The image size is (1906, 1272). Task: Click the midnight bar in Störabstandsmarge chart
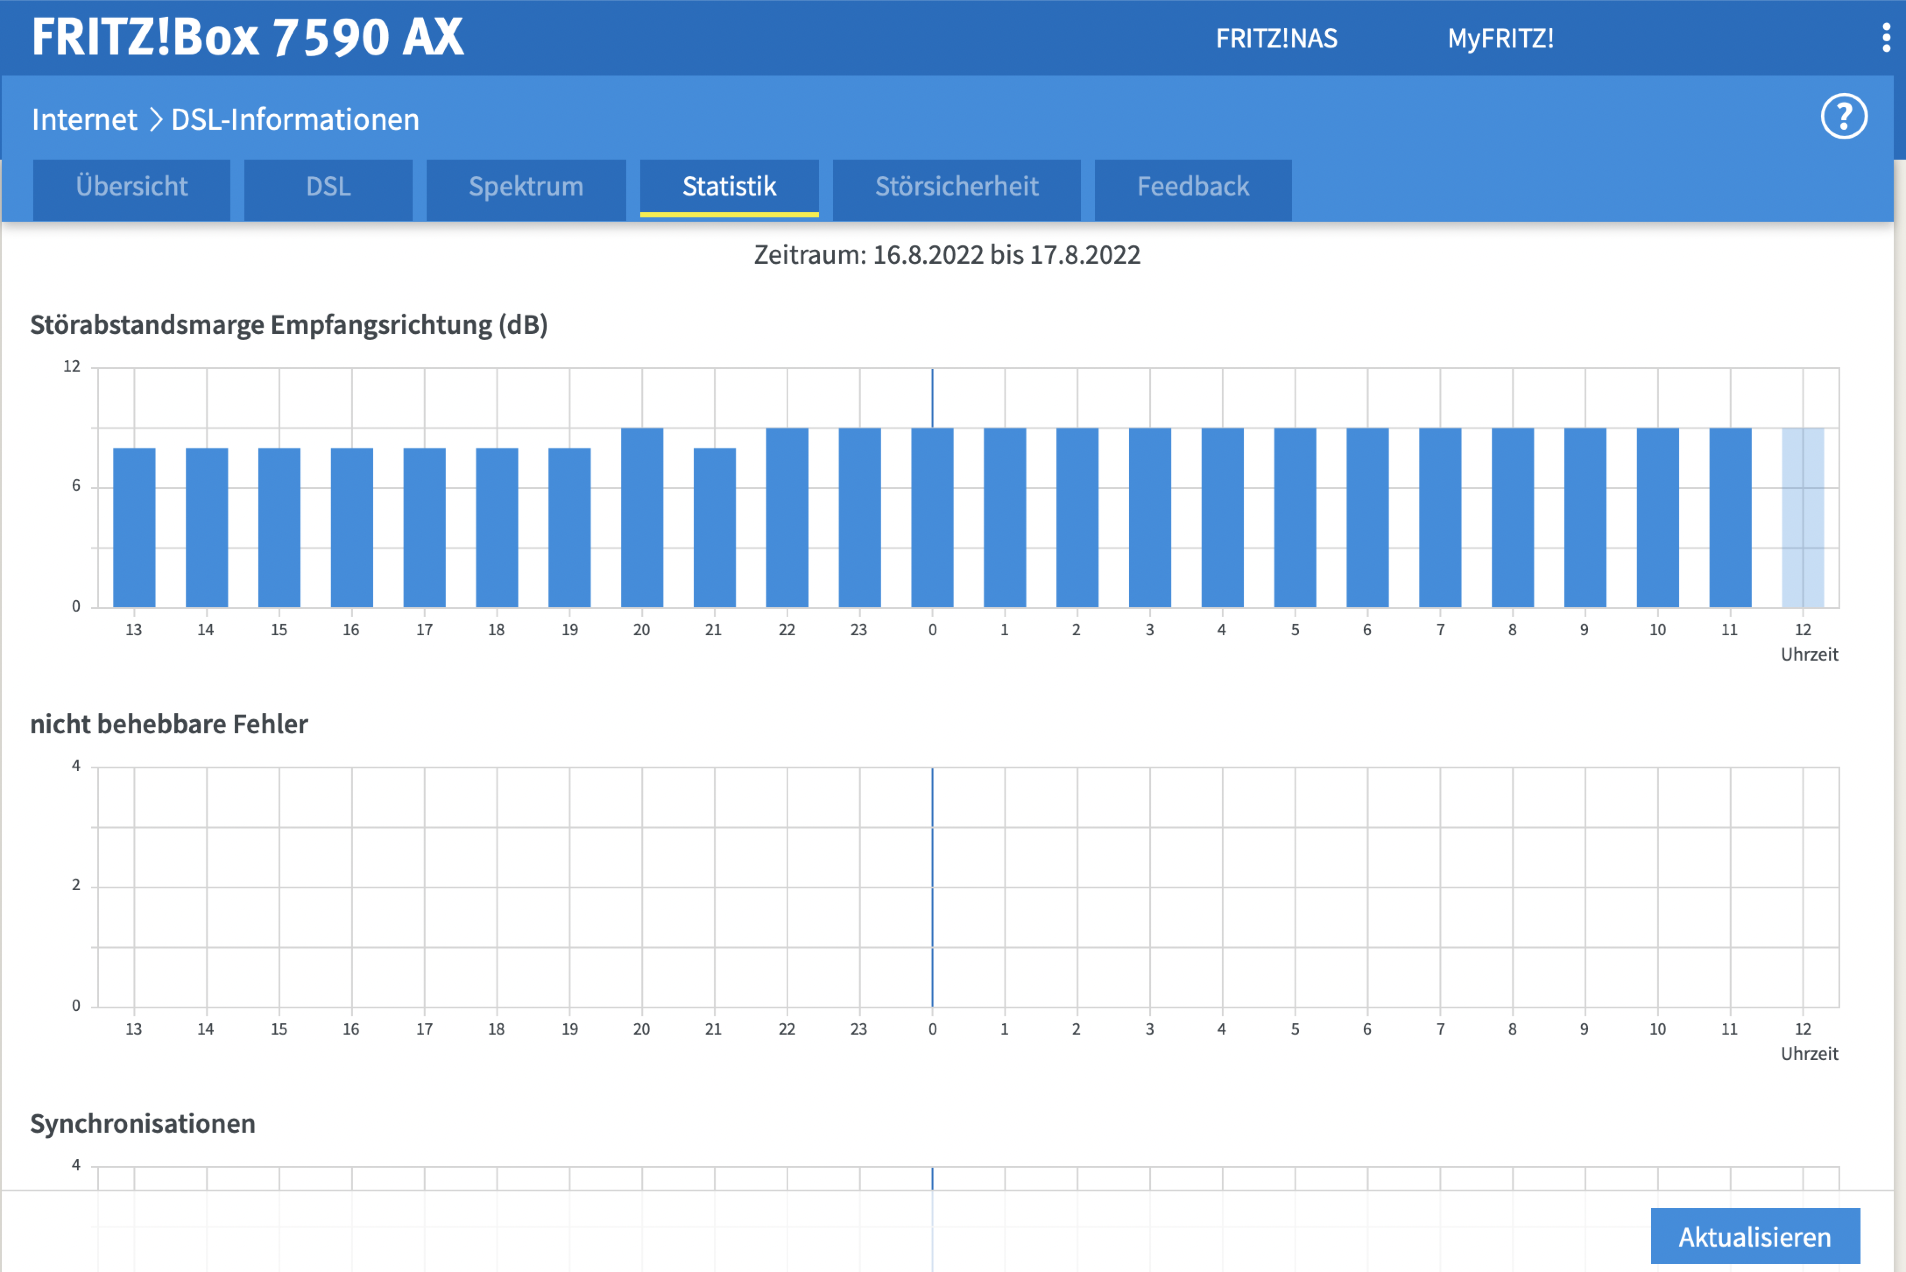click(932, 517)
